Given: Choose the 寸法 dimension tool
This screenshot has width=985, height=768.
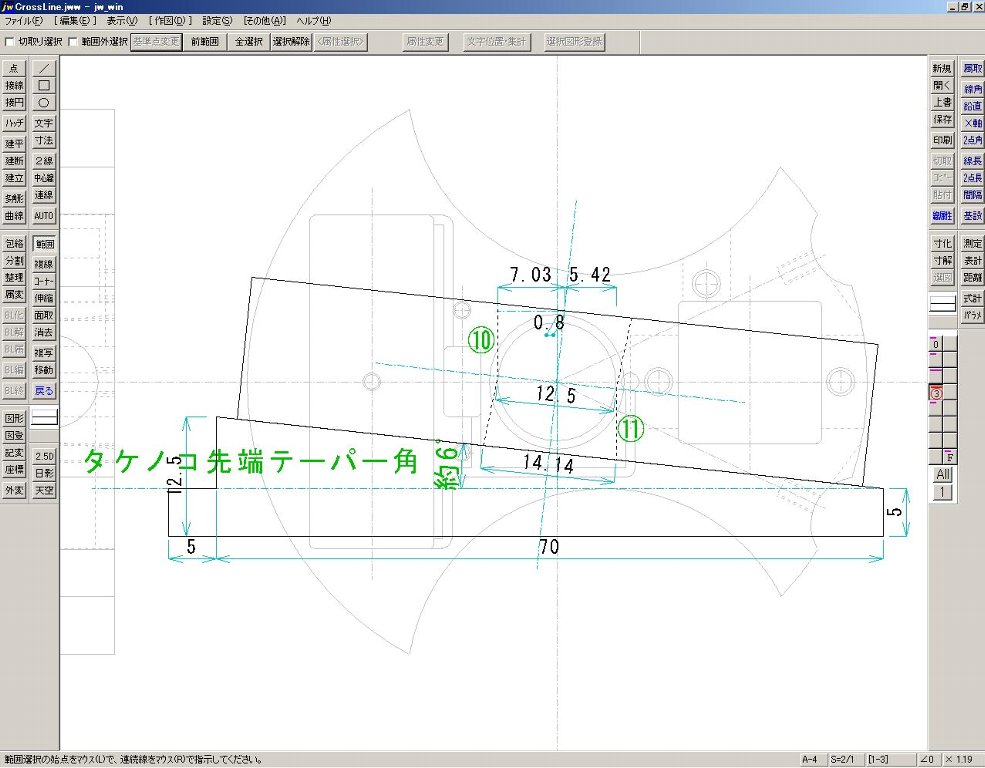Looking at the screenshot, I should (44, 140).
